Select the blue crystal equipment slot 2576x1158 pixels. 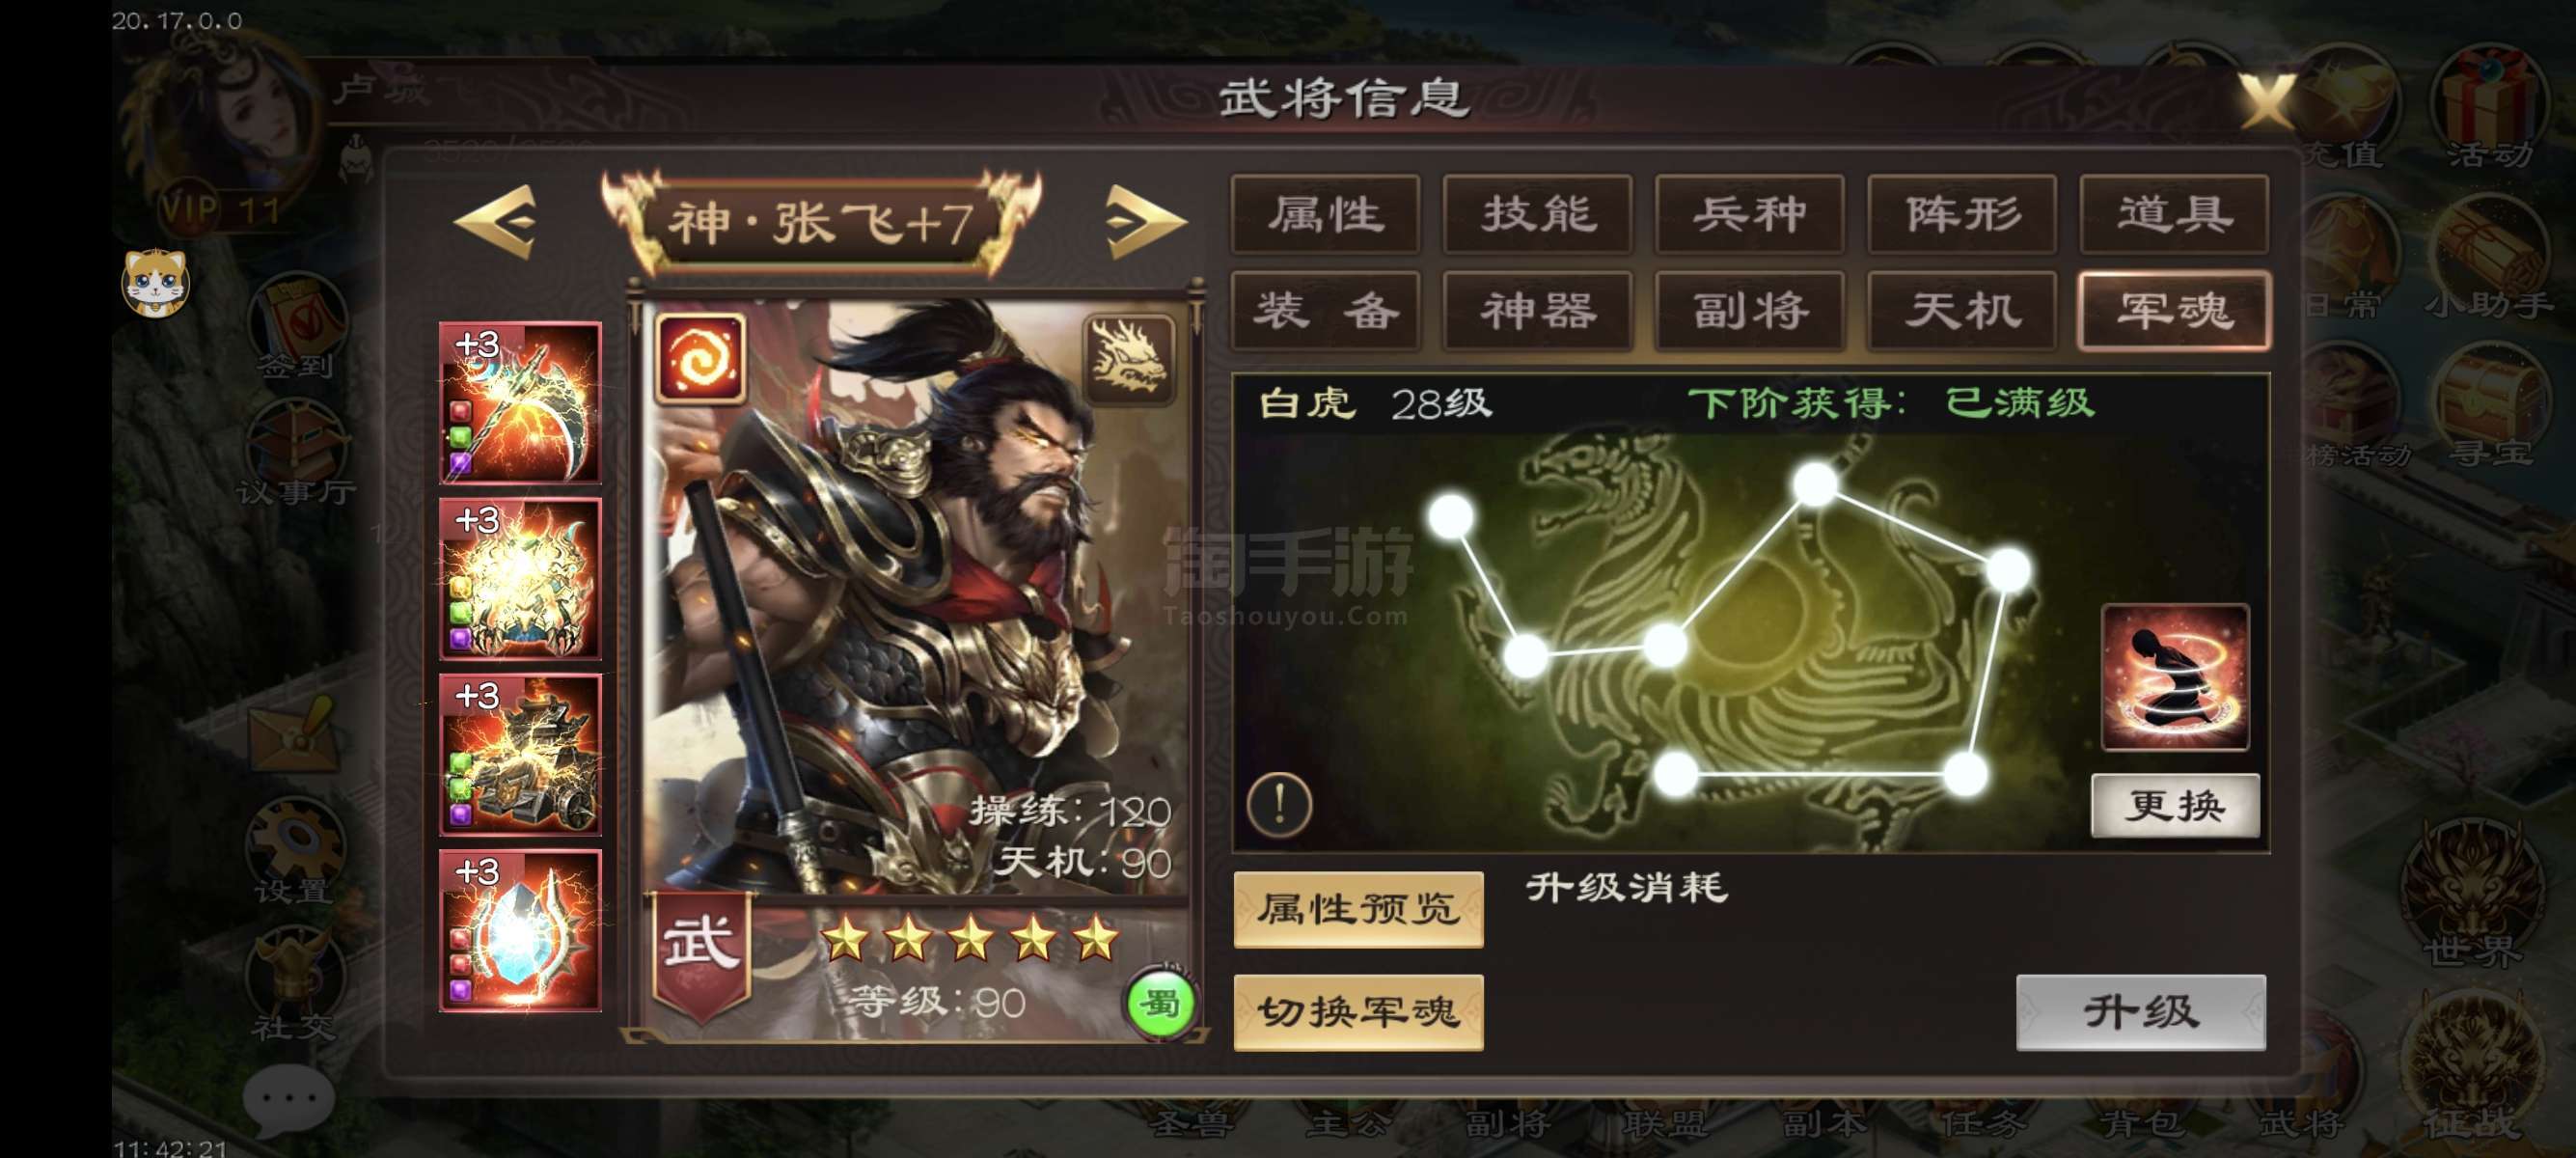(x=520, y=930)
